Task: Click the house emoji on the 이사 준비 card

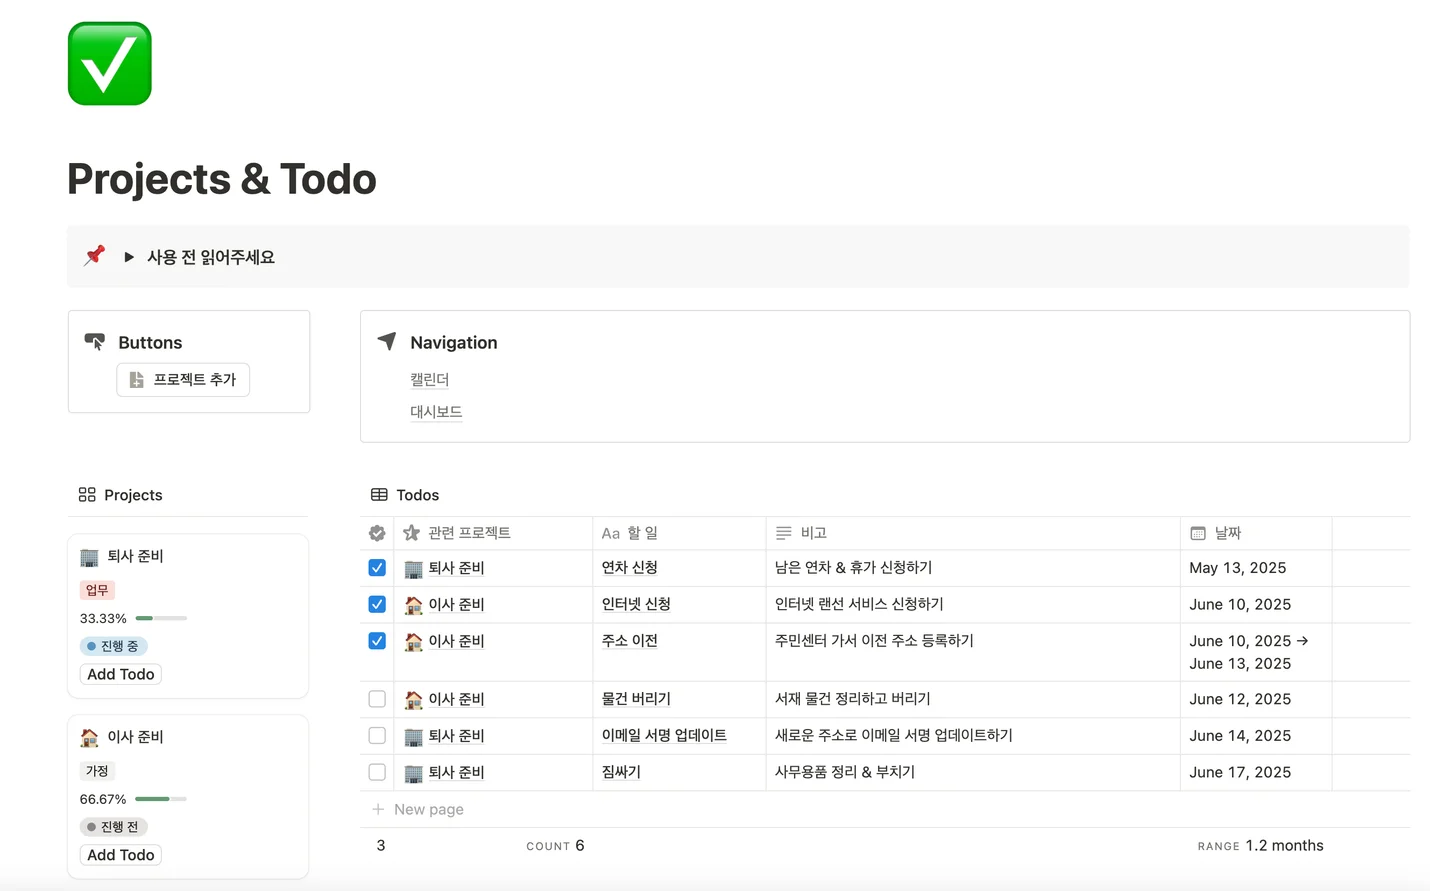Action: pyautogui.click(x=90, y=737)
